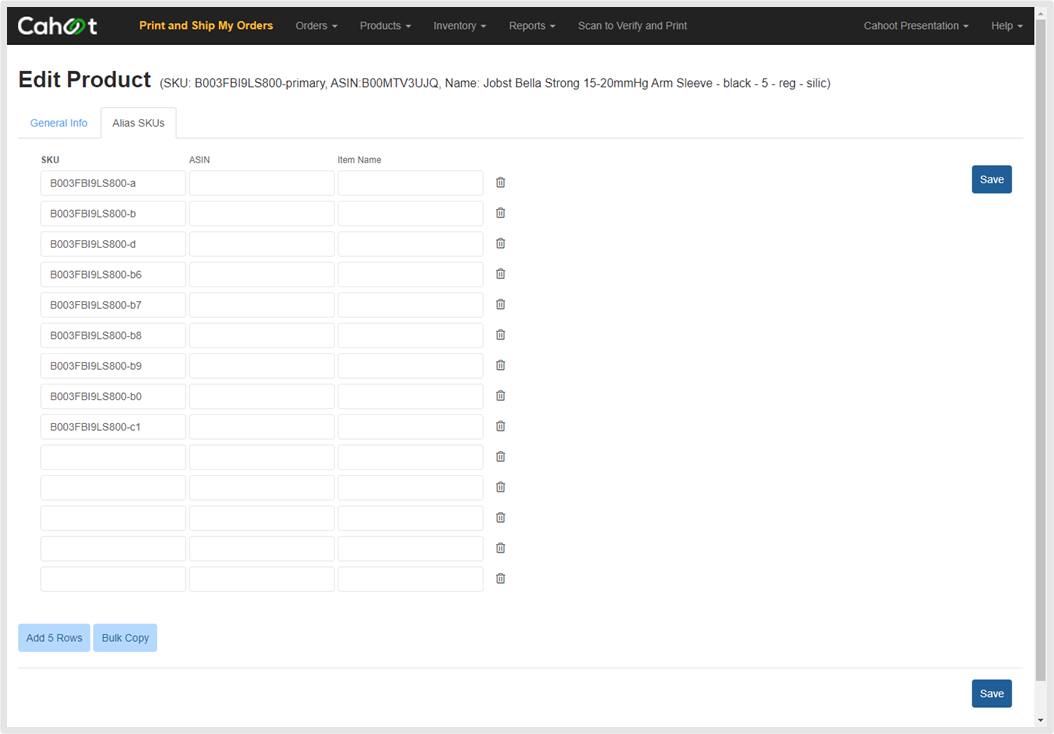
Task: Focus ASIN field in B003FBI9LS800-b7 row
Action: tap(261, 304)
